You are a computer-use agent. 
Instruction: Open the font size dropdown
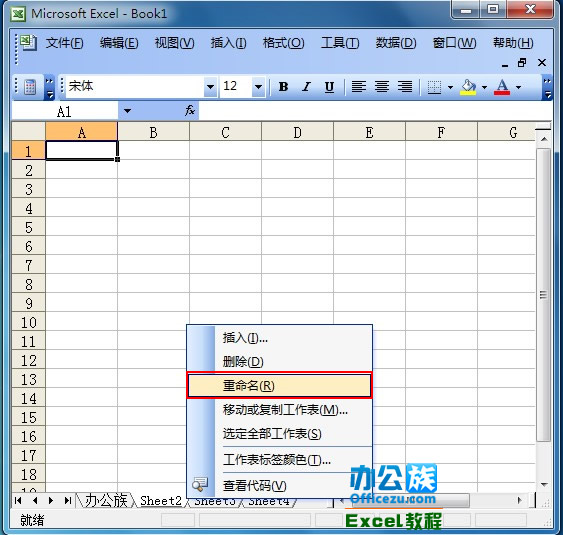pos(258,87)
